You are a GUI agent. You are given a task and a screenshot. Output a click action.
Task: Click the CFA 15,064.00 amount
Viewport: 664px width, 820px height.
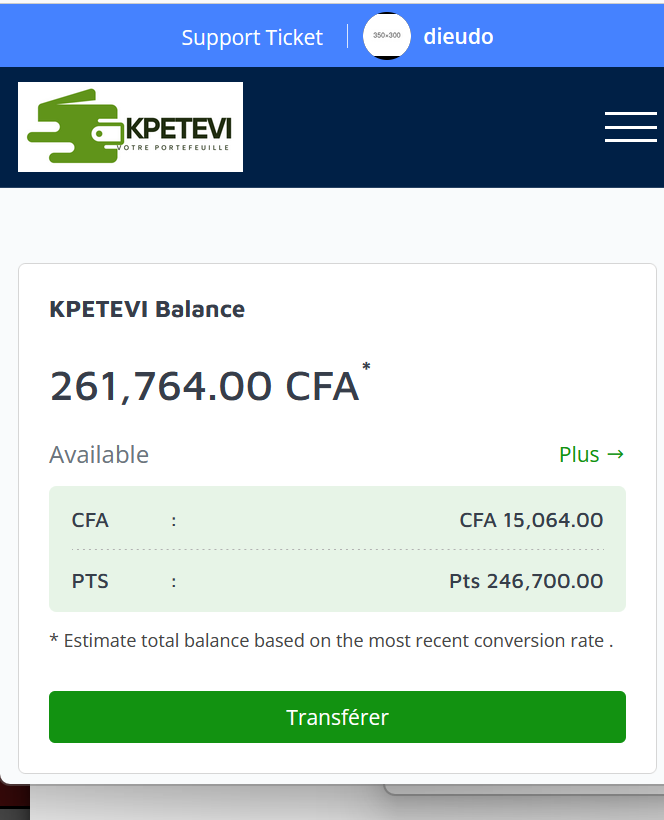click(x=531, y=520)
